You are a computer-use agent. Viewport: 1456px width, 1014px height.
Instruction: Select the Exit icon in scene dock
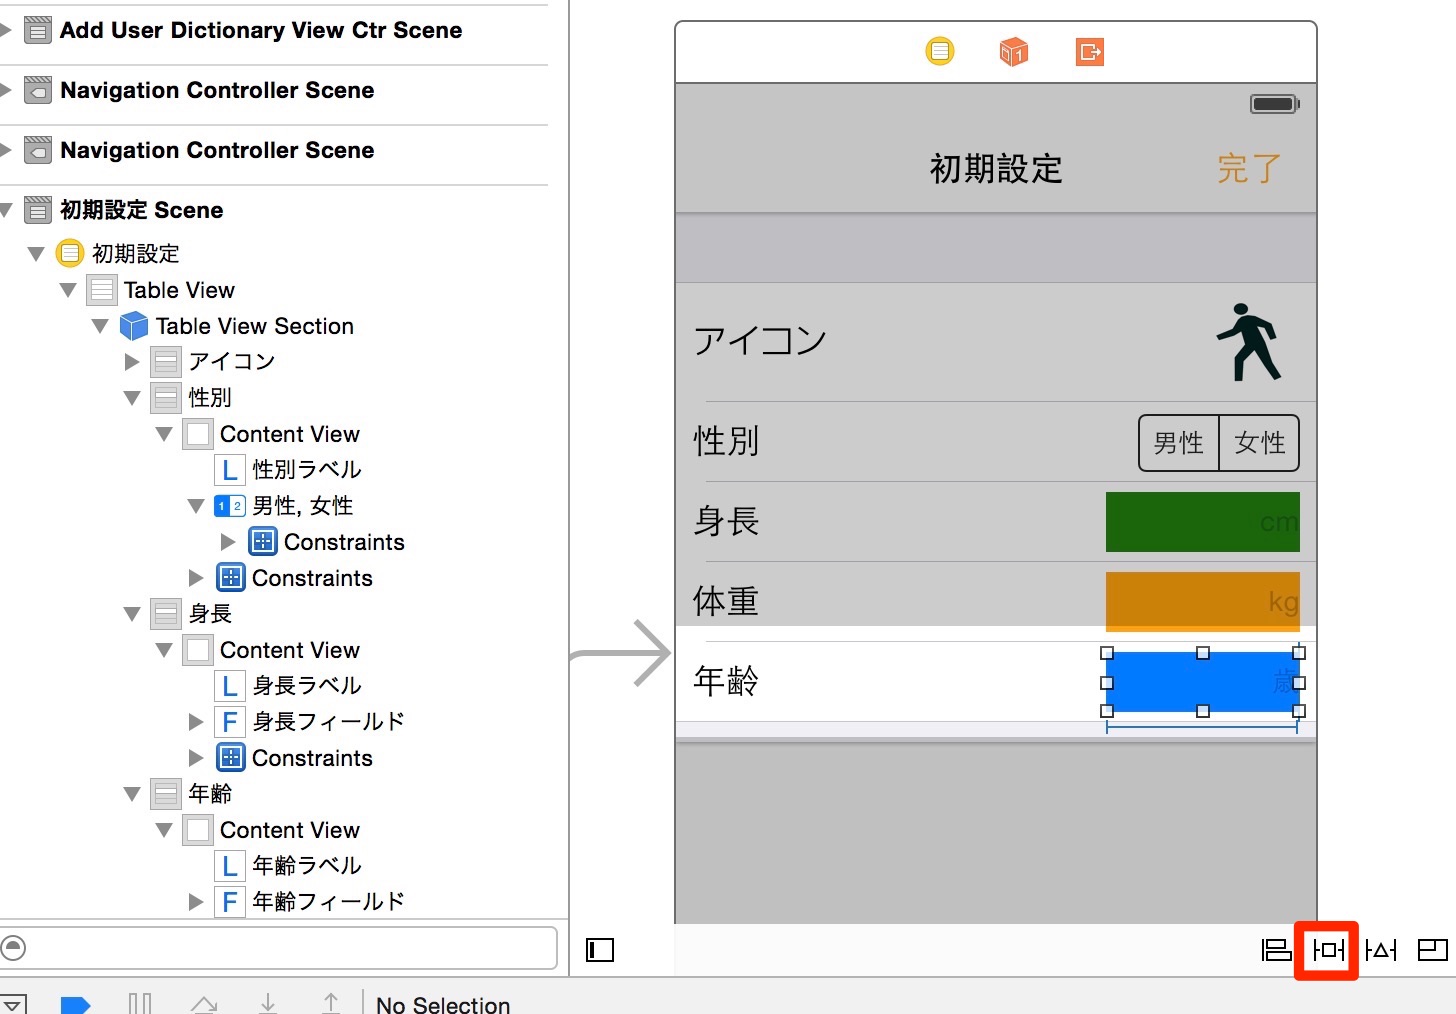(1090, 51)
